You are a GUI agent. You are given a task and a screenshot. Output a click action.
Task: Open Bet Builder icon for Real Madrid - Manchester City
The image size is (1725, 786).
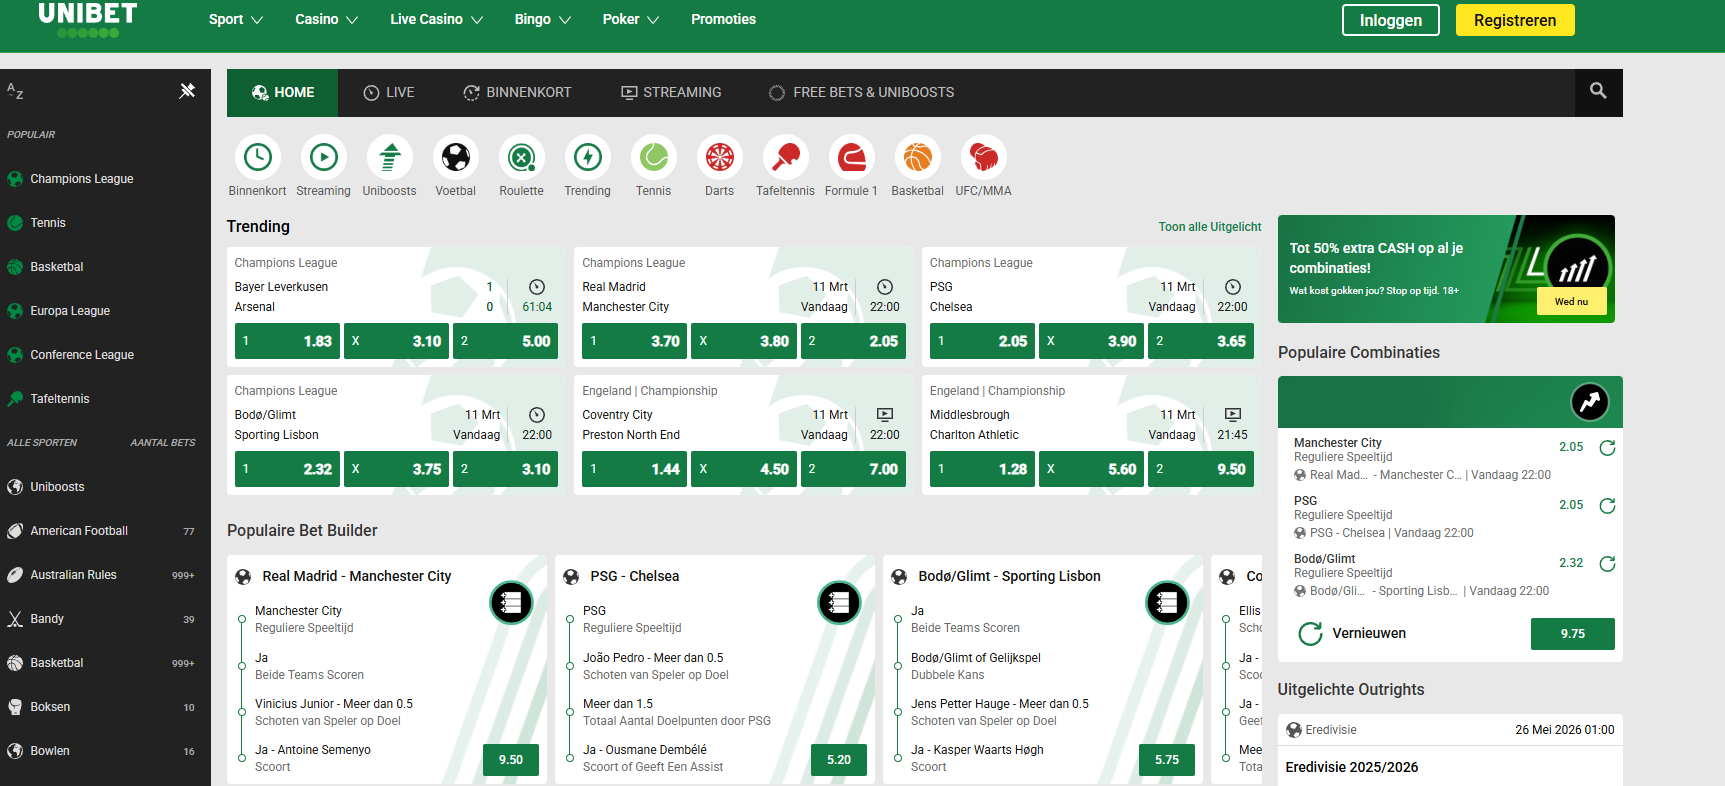click(511, 602)
